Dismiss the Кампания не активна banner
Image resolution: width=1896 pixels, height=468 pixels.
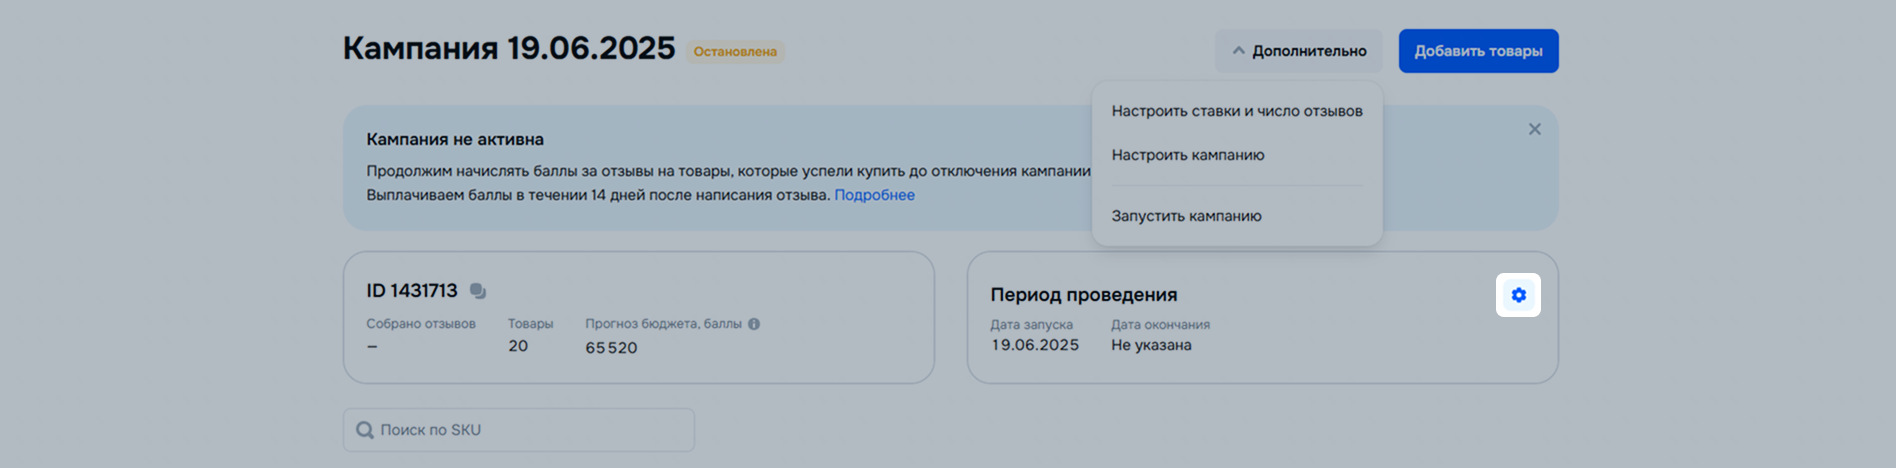coord(1534,129)
